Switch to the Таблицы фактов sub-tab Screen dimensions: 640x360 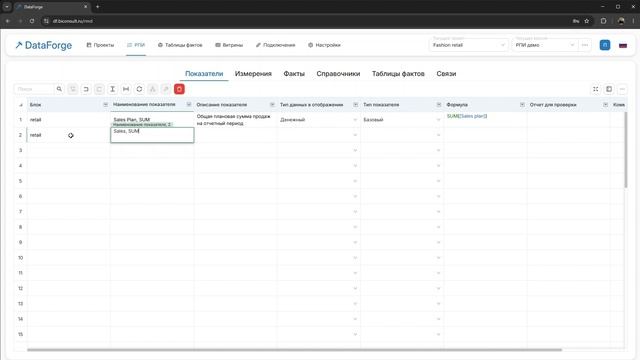coord(398,74)
